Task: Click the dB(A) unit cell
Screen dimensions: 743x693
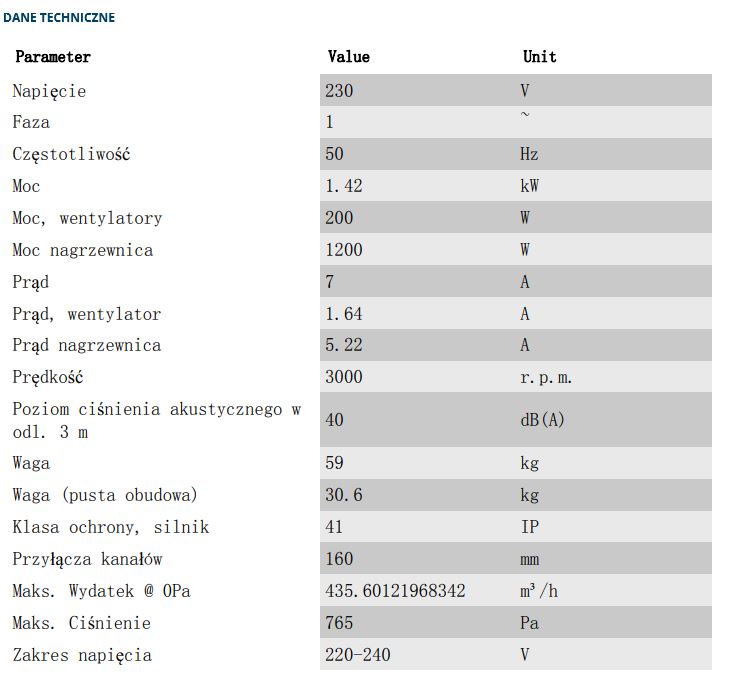Action: (542, 420)
